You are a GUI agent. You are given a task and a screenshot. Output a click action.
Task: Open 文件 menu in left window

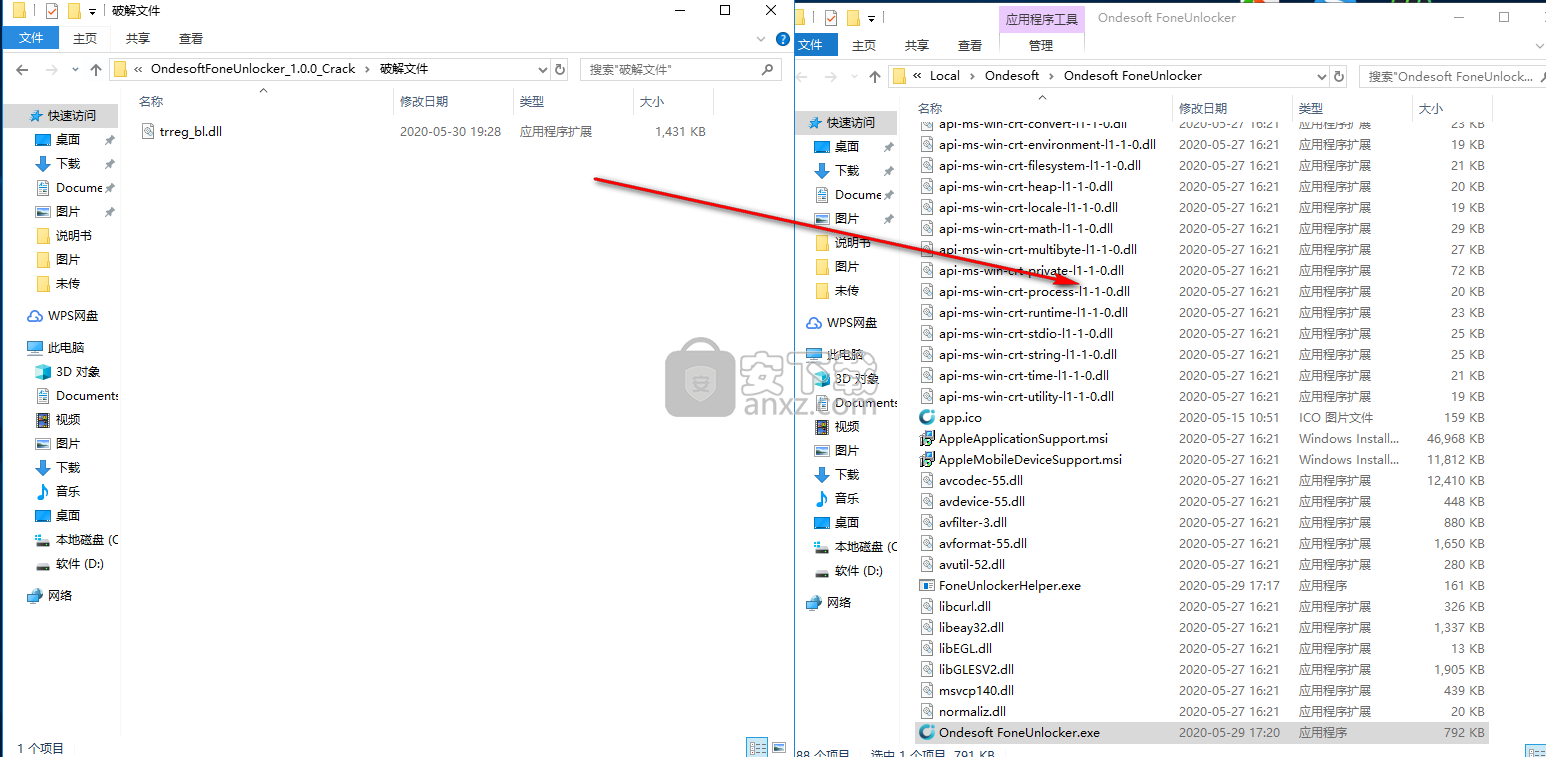click(31, 38)
